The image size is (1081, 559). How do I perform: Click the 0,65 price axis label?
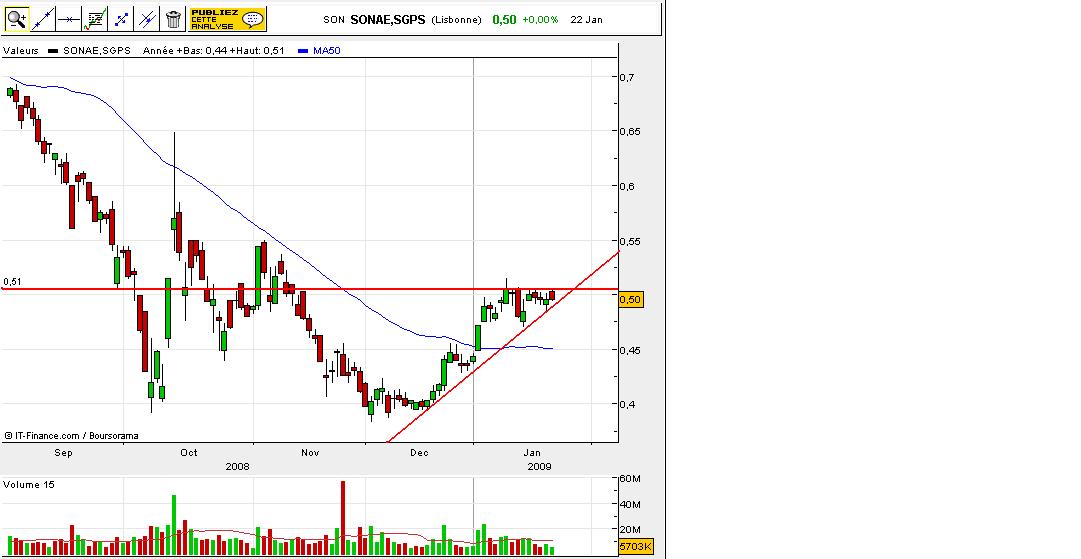tap(629, 132)
